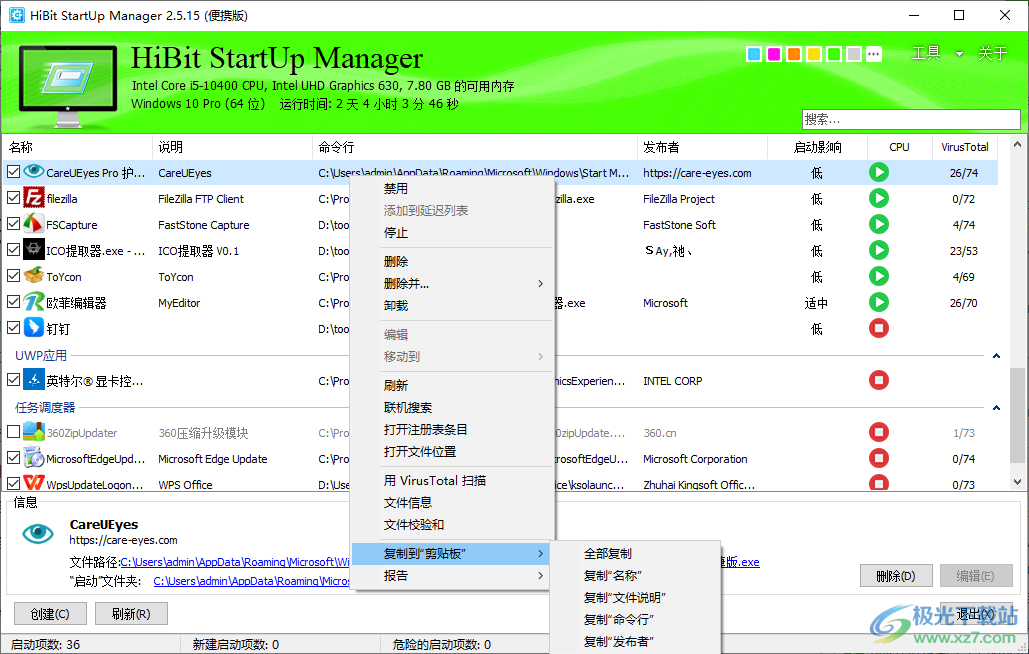Open the 文件路径 hyperlink
The image size is (1029, 654).
click(235, 562)
